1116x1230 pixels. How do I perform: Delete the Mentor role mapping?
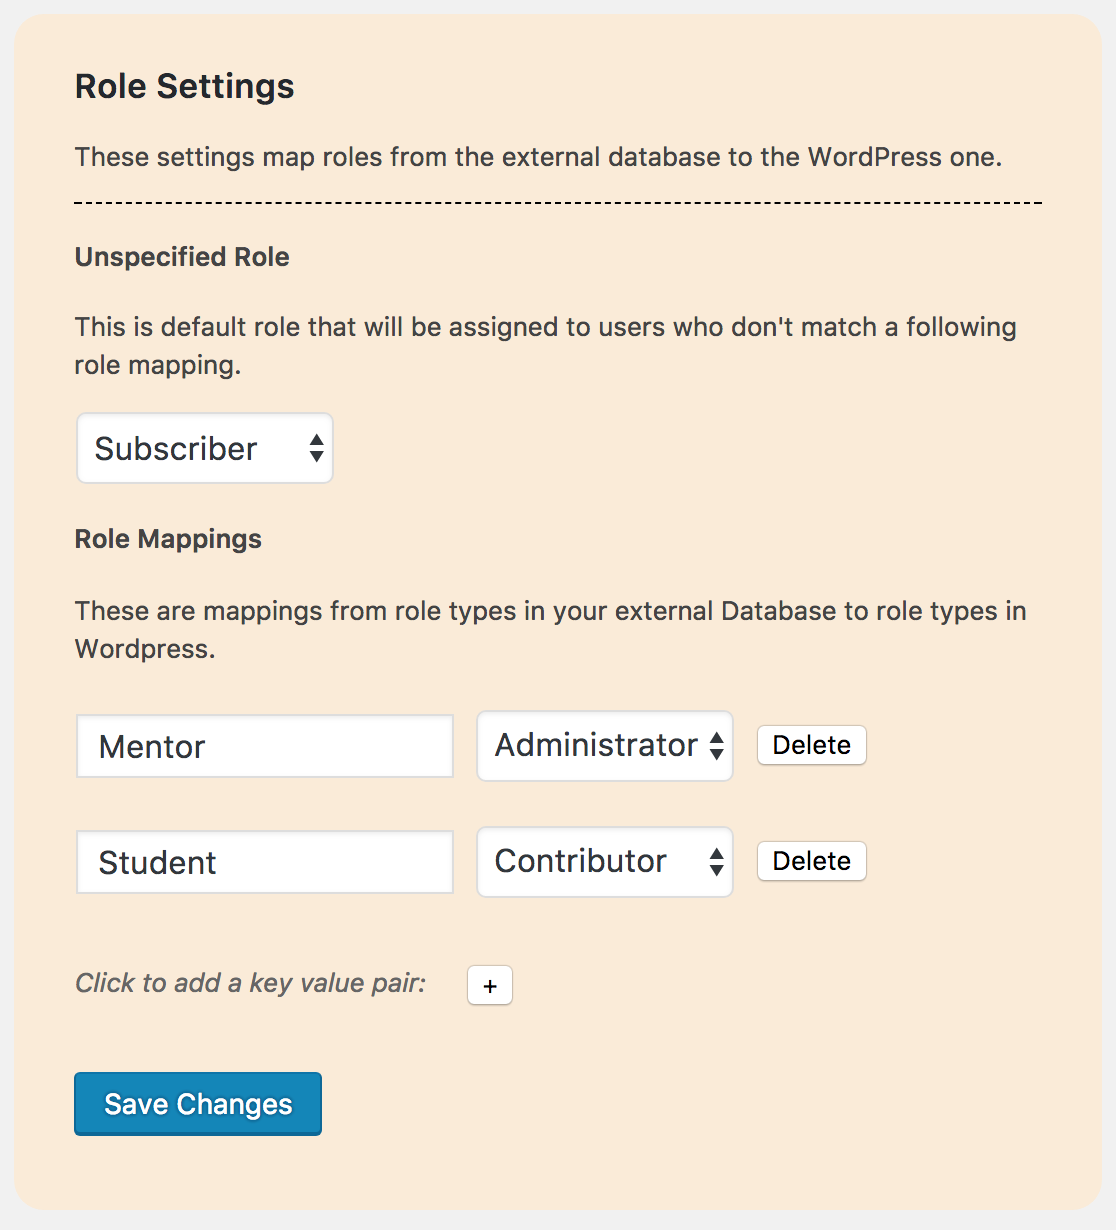[812, 745]
